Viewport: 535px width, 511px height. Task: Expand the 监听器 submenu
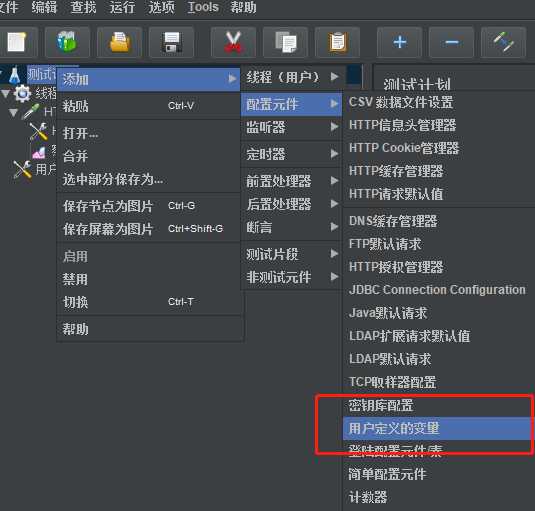click(291, 127)
